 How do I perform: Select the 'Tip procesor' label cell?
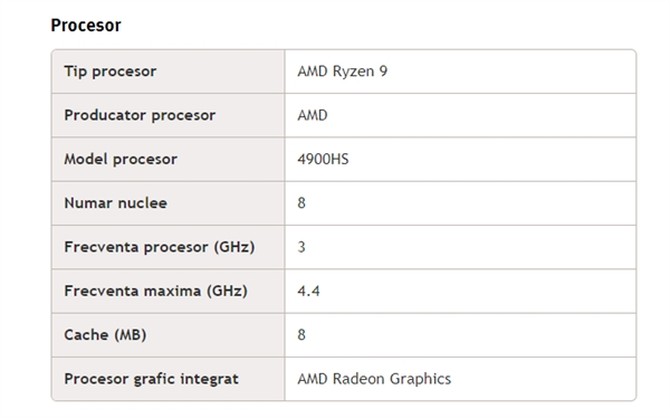click(110, 71)
